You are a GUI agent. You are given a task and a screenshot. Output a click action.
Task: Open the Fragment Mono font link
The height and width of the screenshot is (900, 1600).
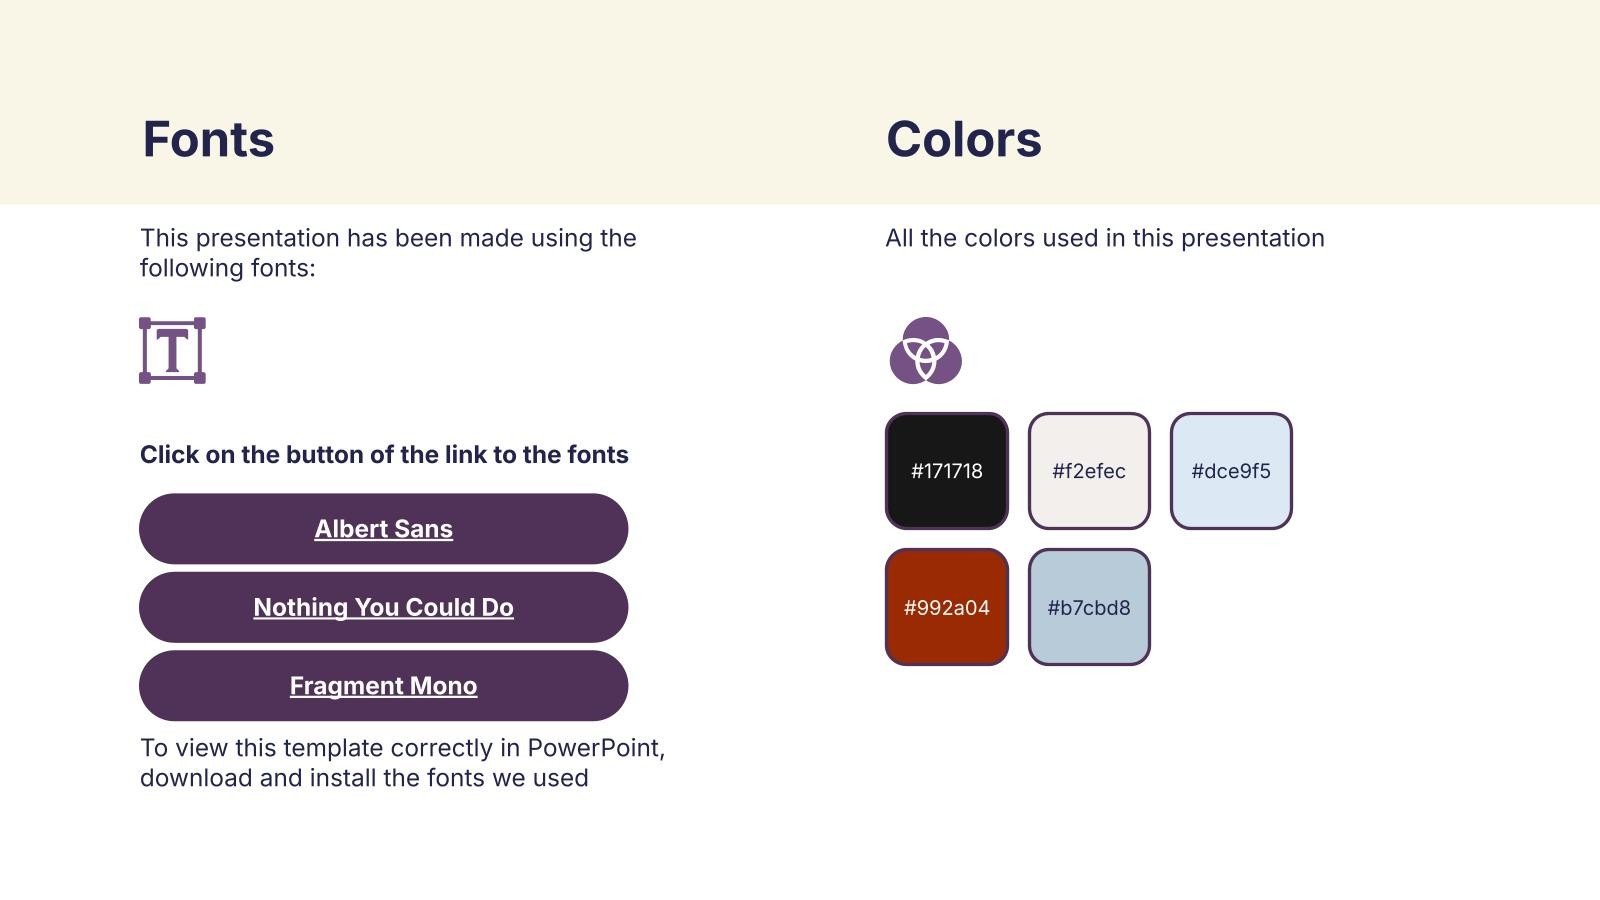383,686
